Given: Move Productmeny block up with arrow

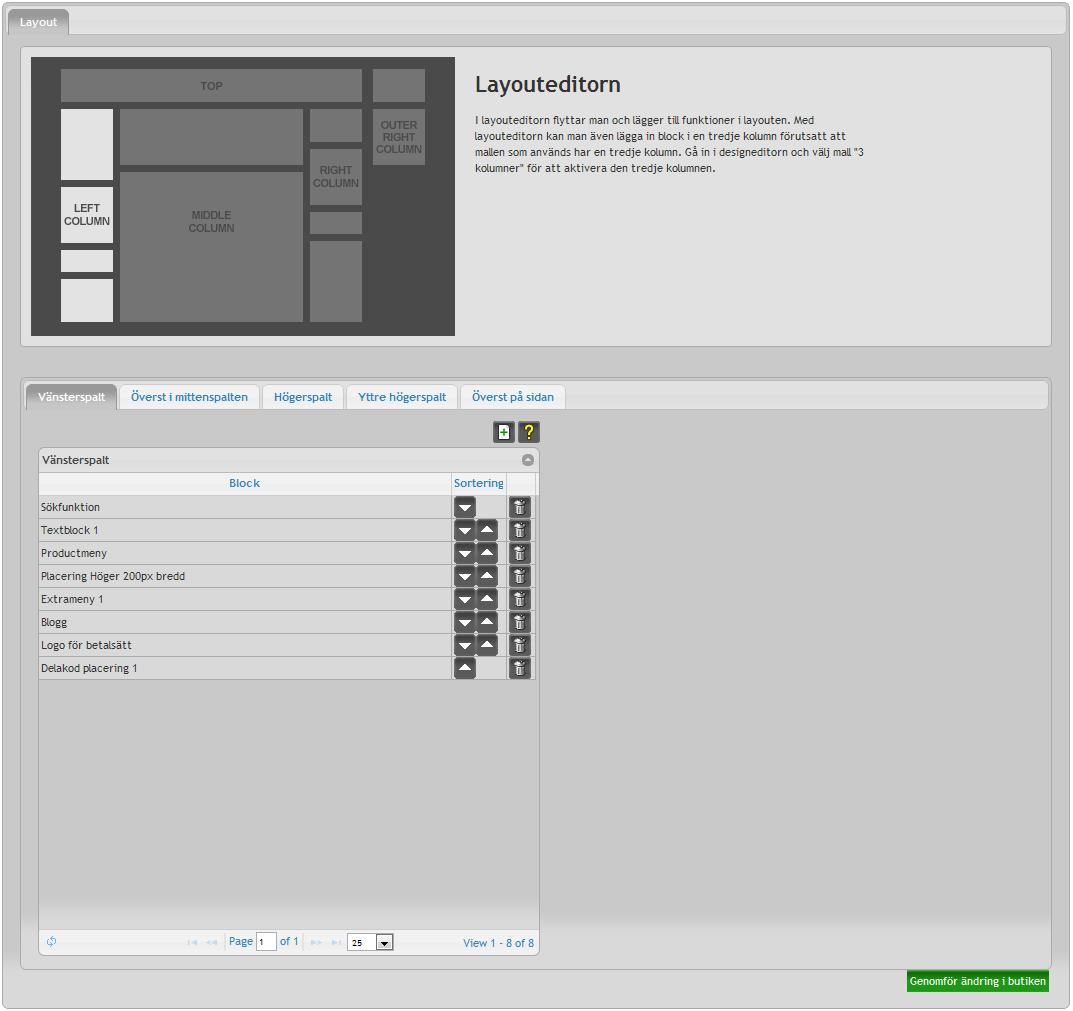Looking at the screenshot, I should 487,553.
